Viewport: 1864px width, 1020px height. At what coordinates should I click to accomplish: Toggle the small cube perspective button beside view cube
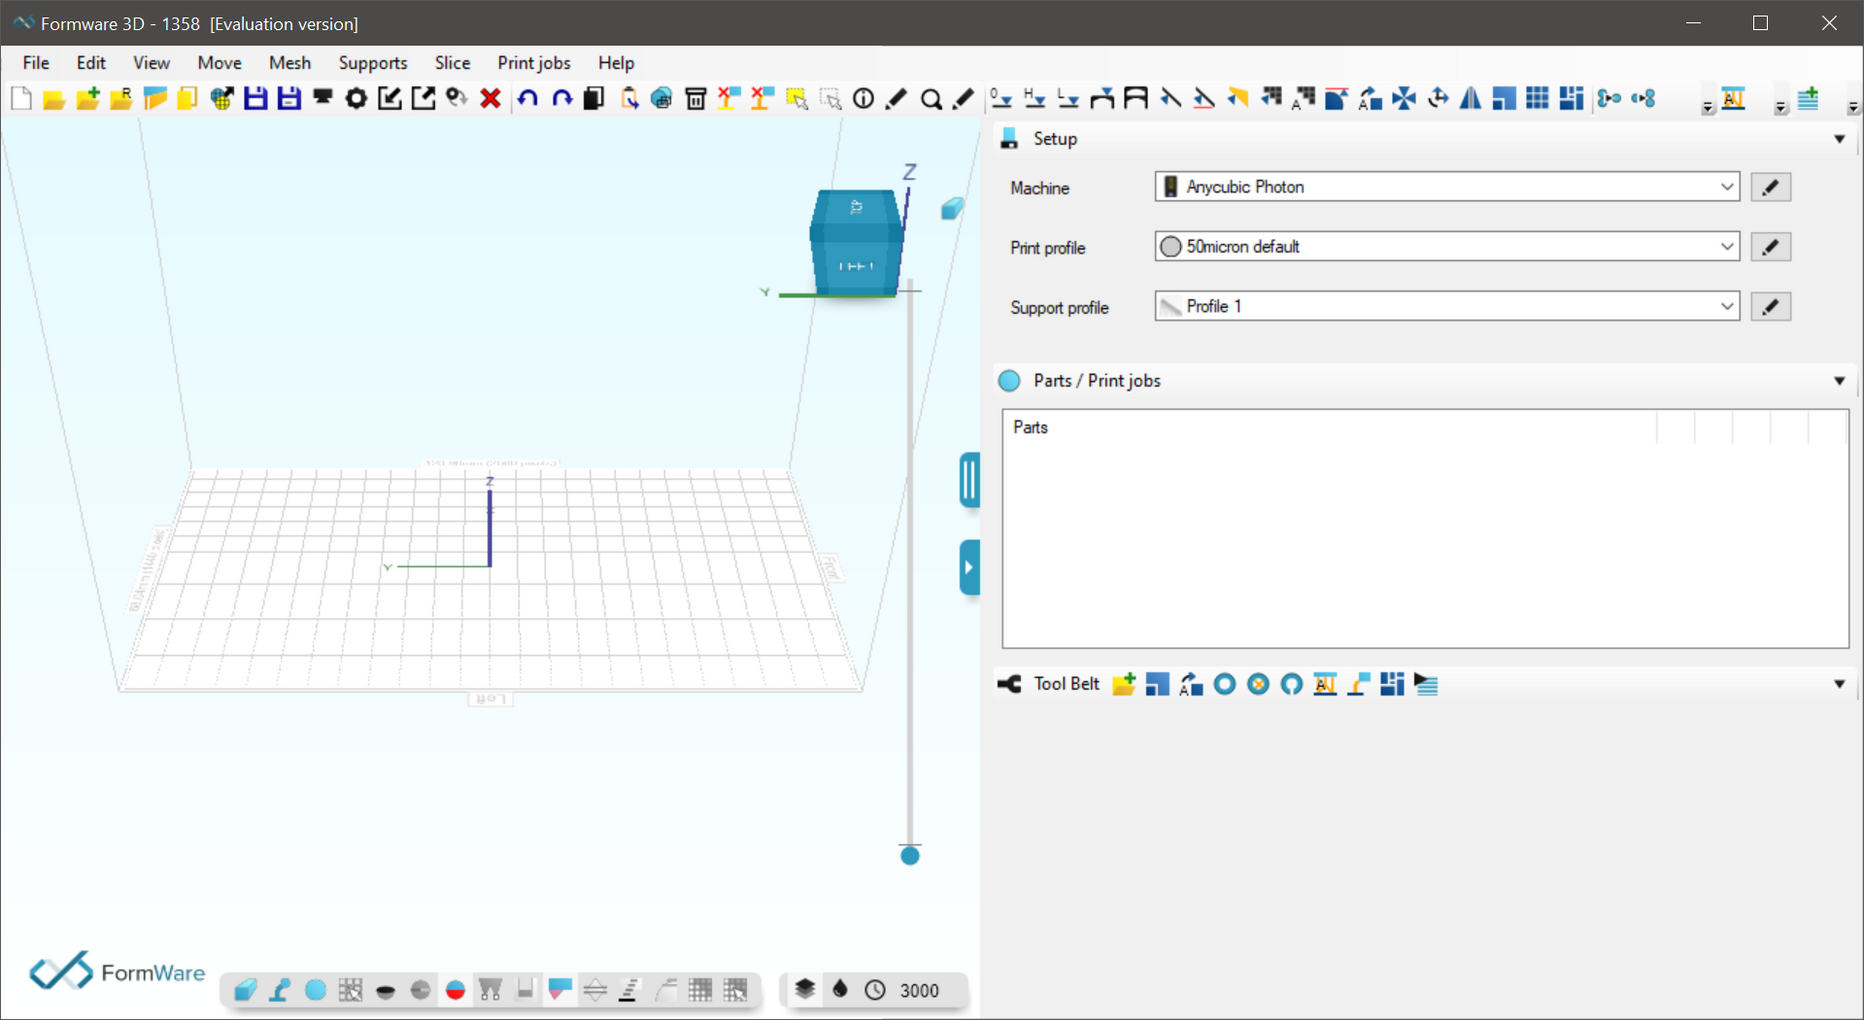tap(952, 208)
